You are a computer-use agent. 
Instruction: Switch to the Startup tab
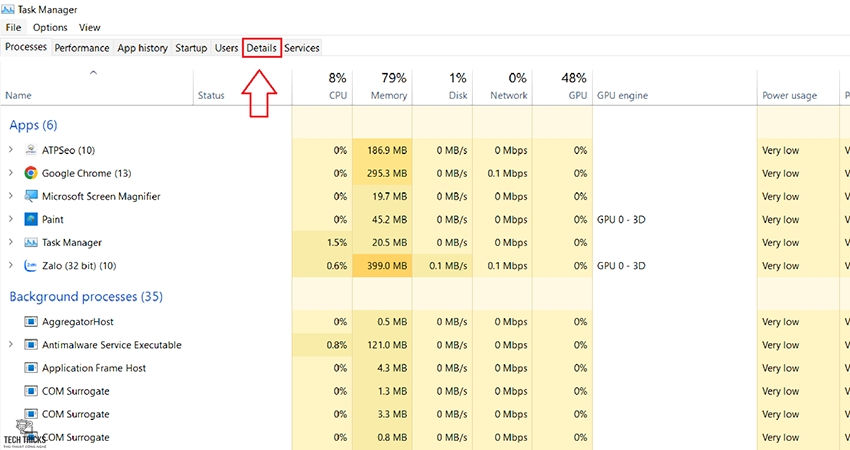(x=191, y=48)
